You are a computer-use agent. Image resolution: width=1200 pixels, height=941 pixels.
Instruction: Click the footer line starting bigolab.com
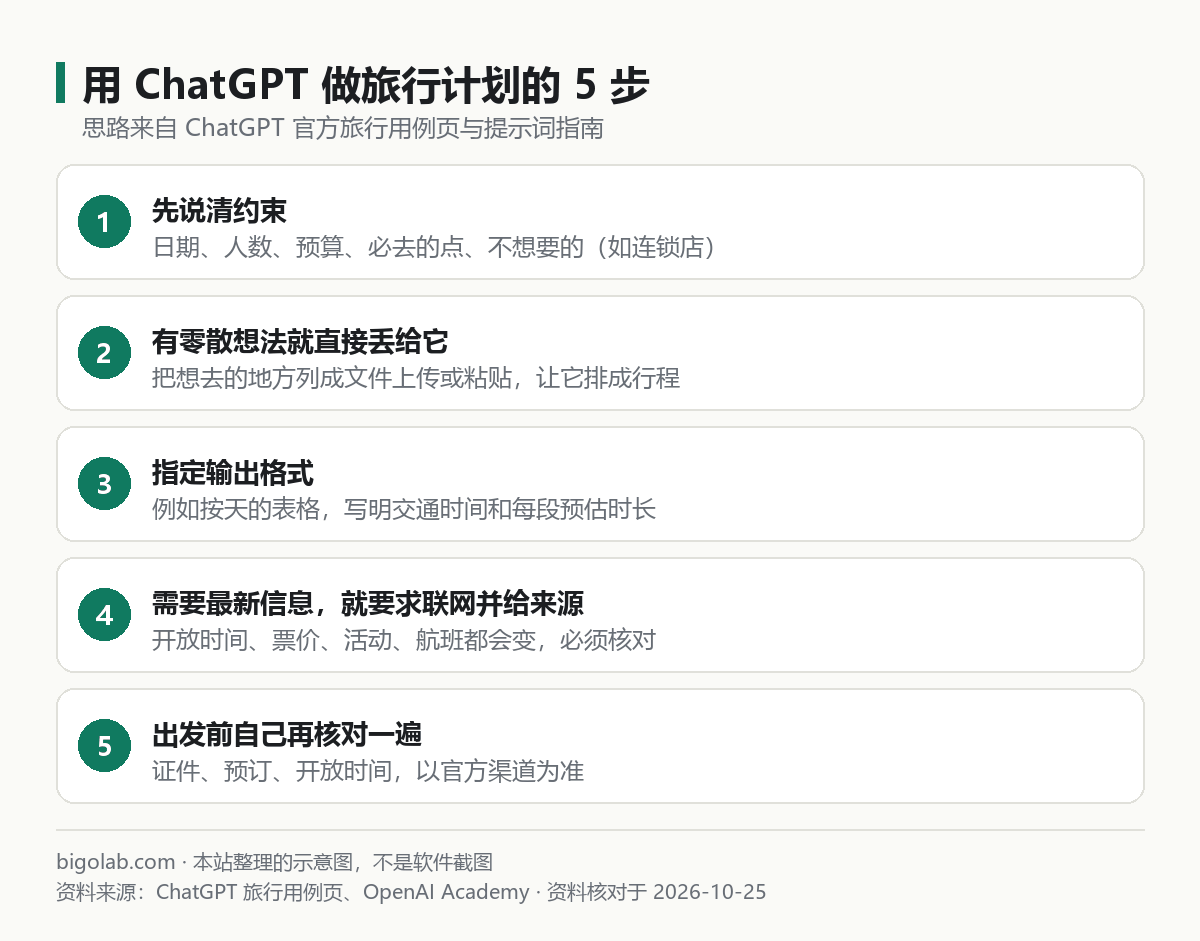tap(275, 862)
